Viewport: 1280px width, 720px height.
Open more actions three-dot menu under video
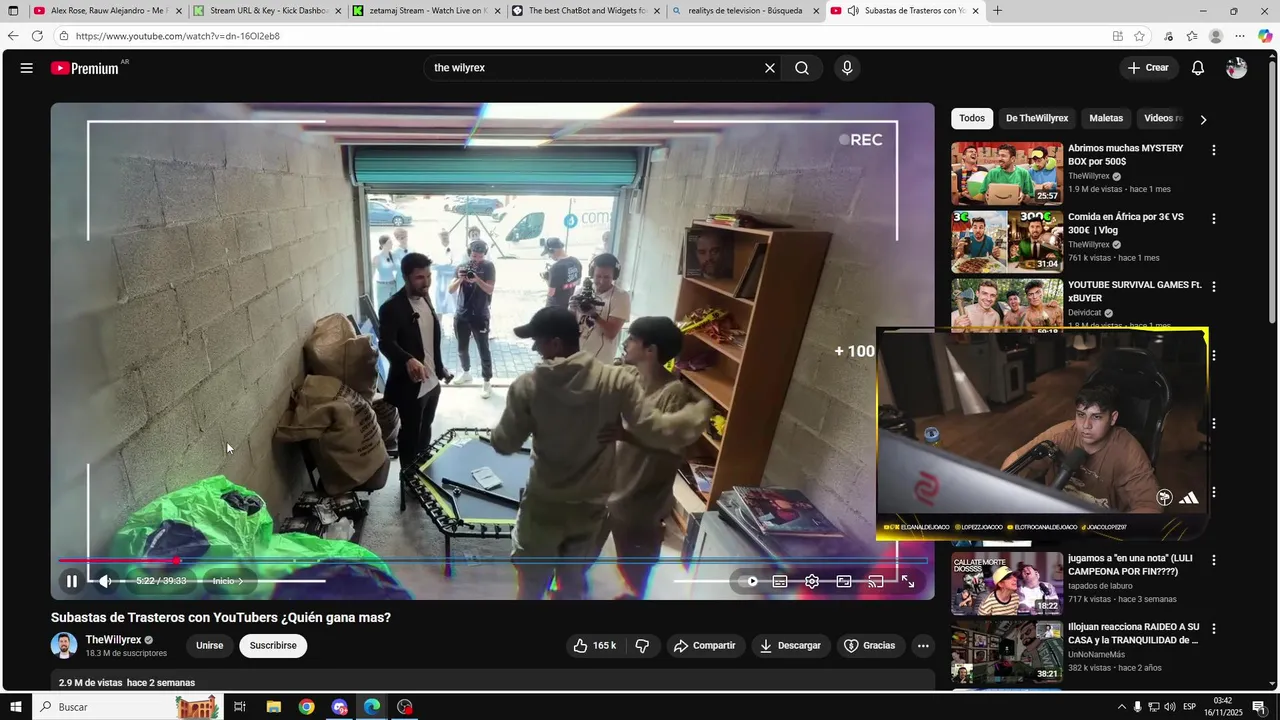pos(923,646)
